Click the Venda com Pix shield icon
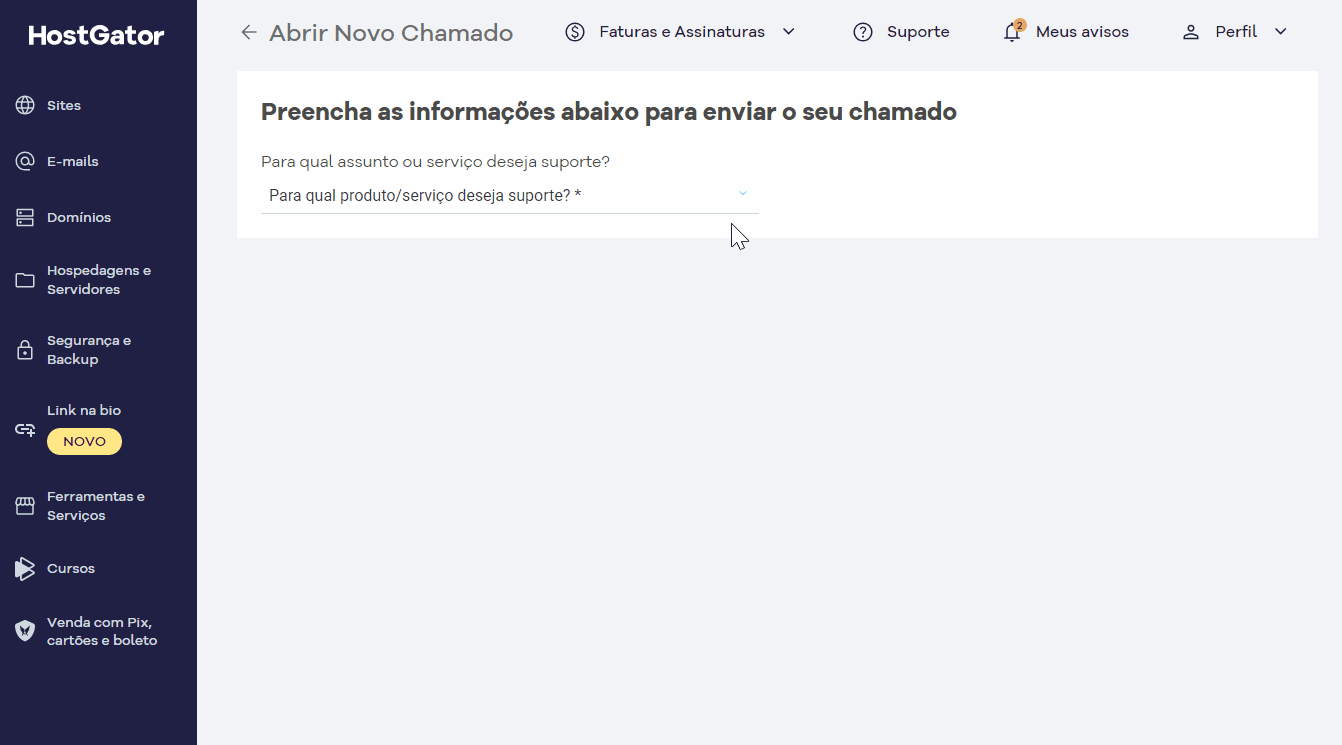 pyautogui.click(x=25, y=631)
